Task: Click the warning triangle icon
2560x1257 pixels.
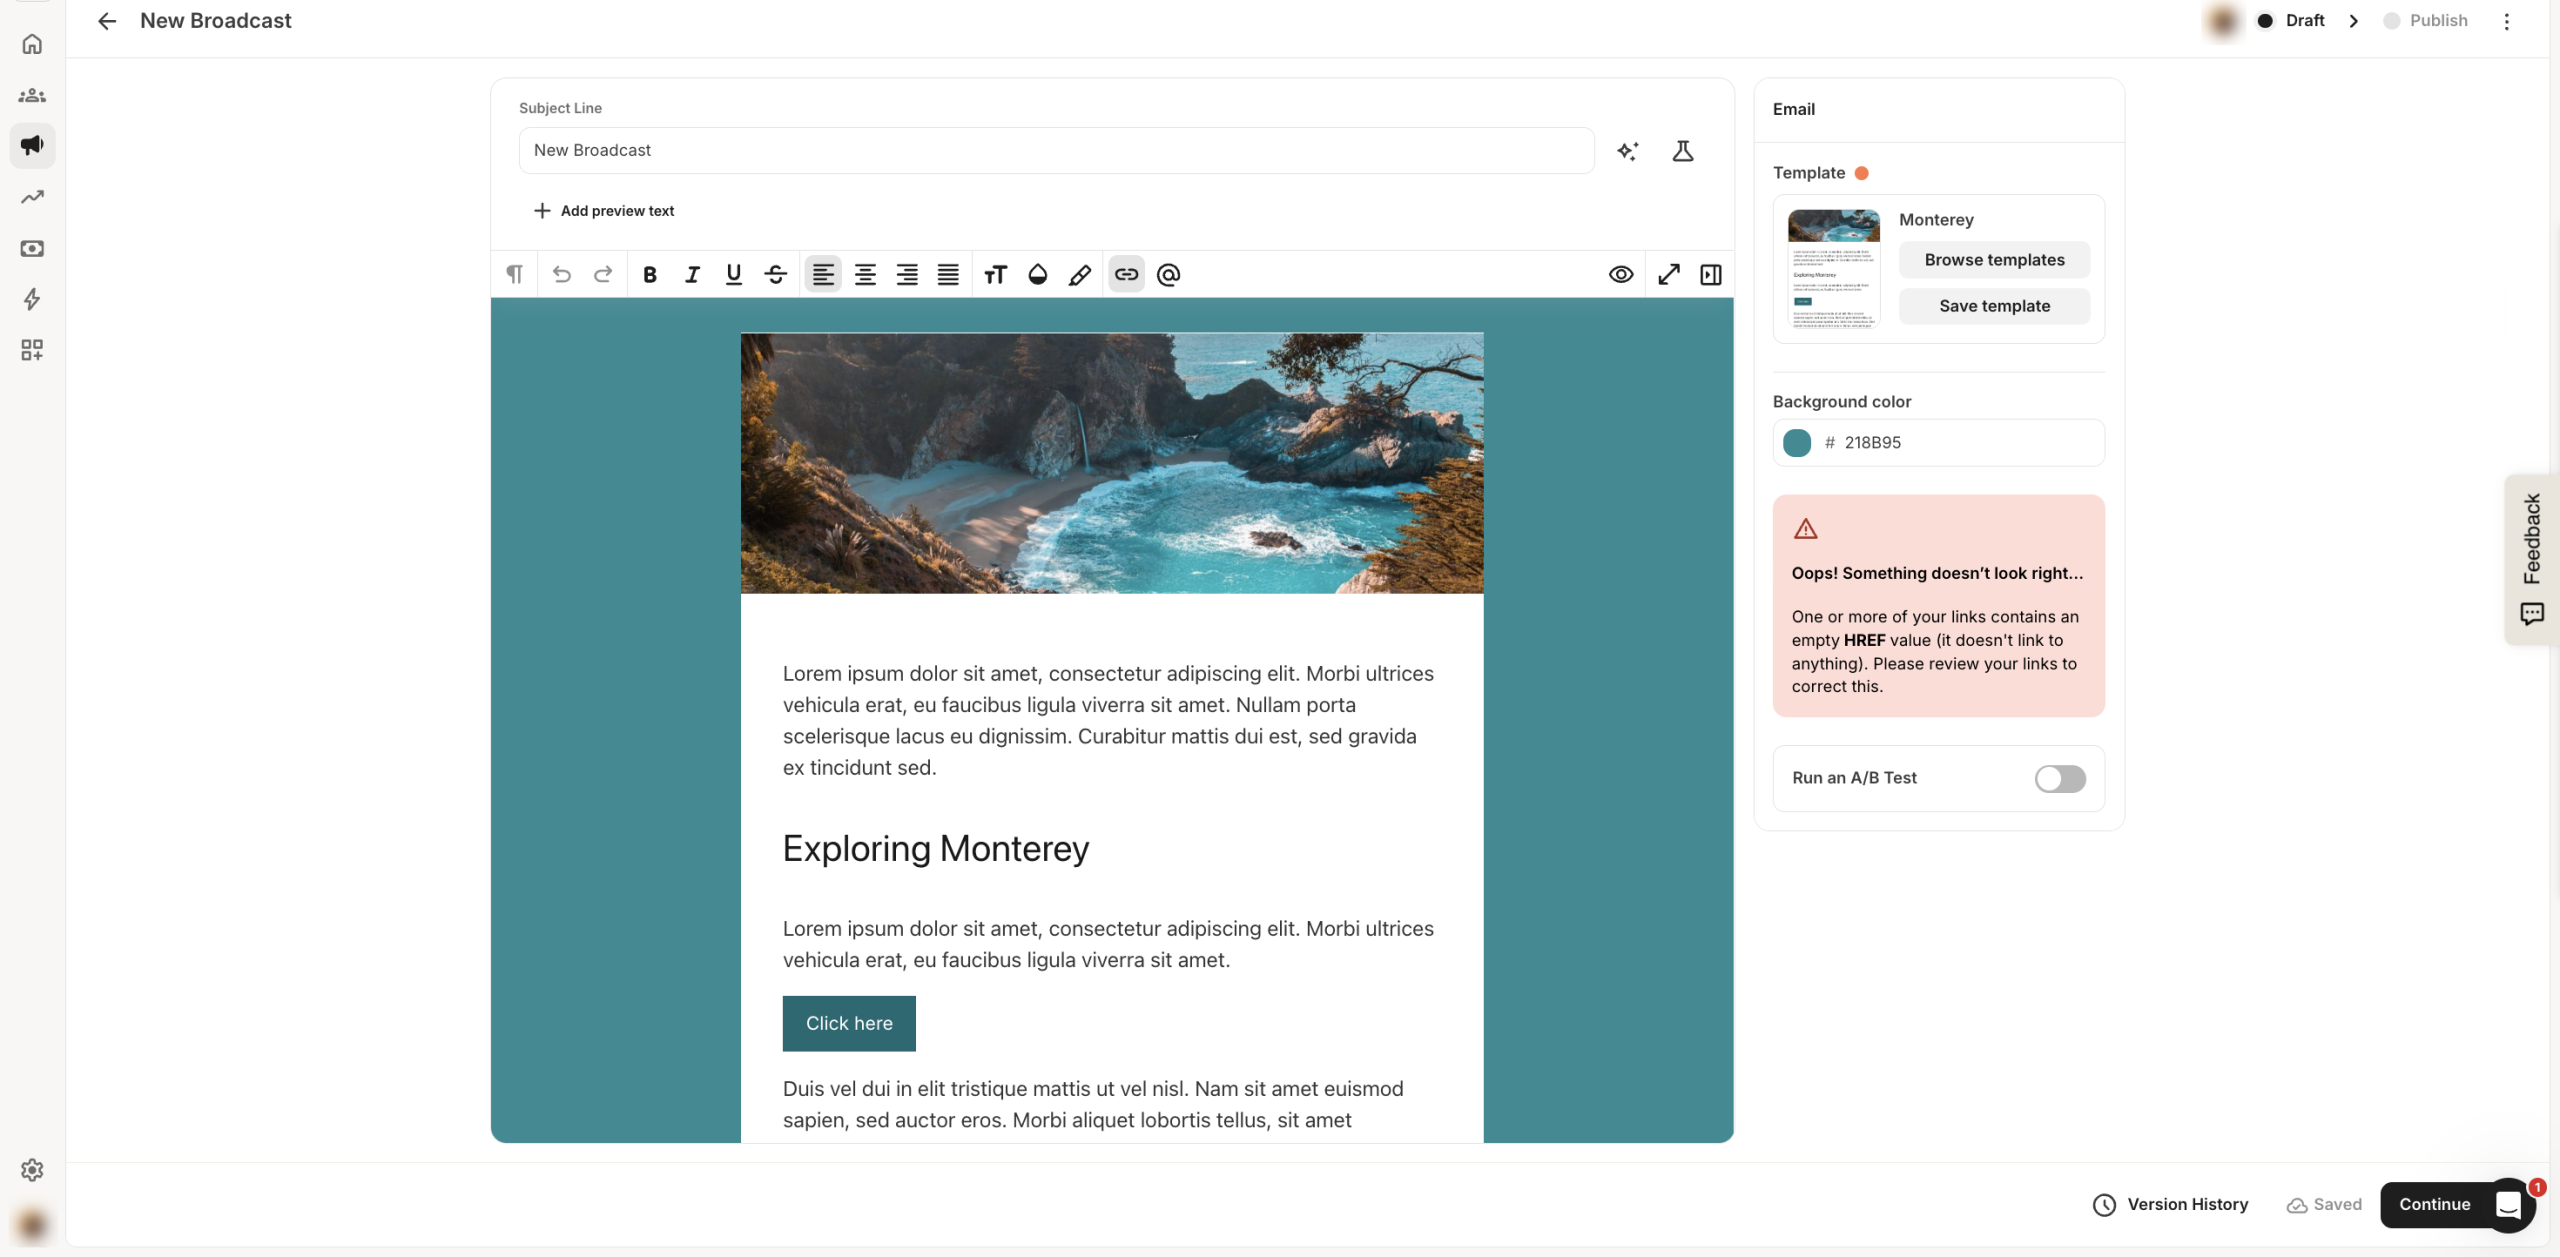Action: [x=1805, y=529]
